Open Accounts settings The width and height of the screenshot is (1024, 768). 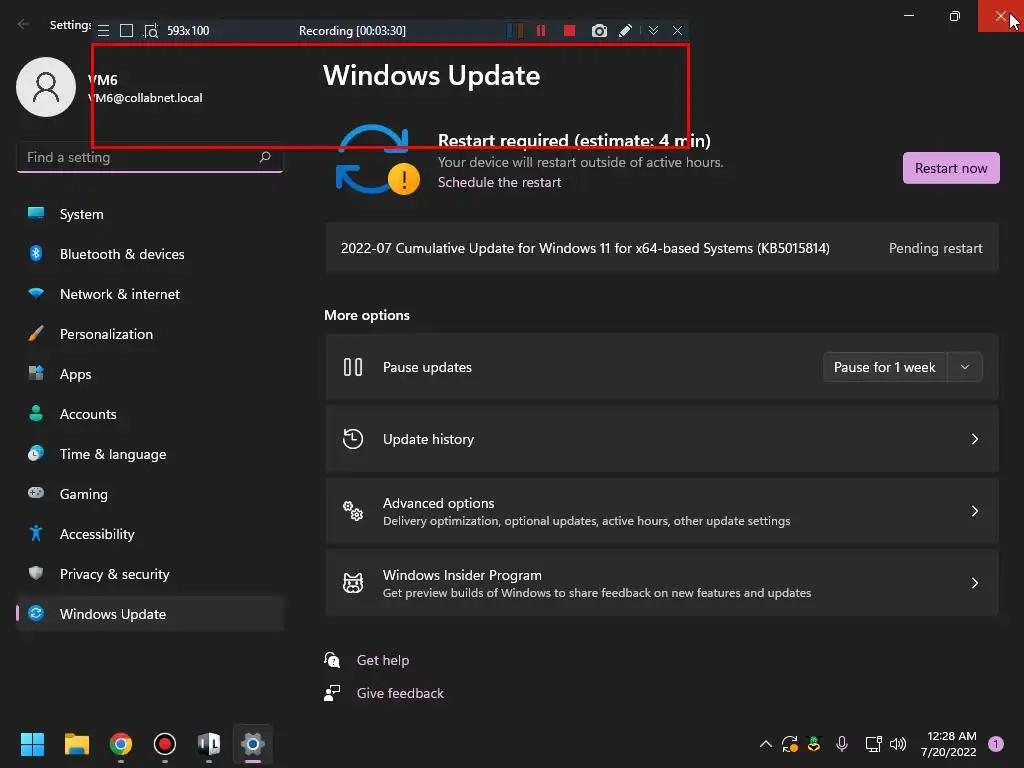tap(150, 414)
